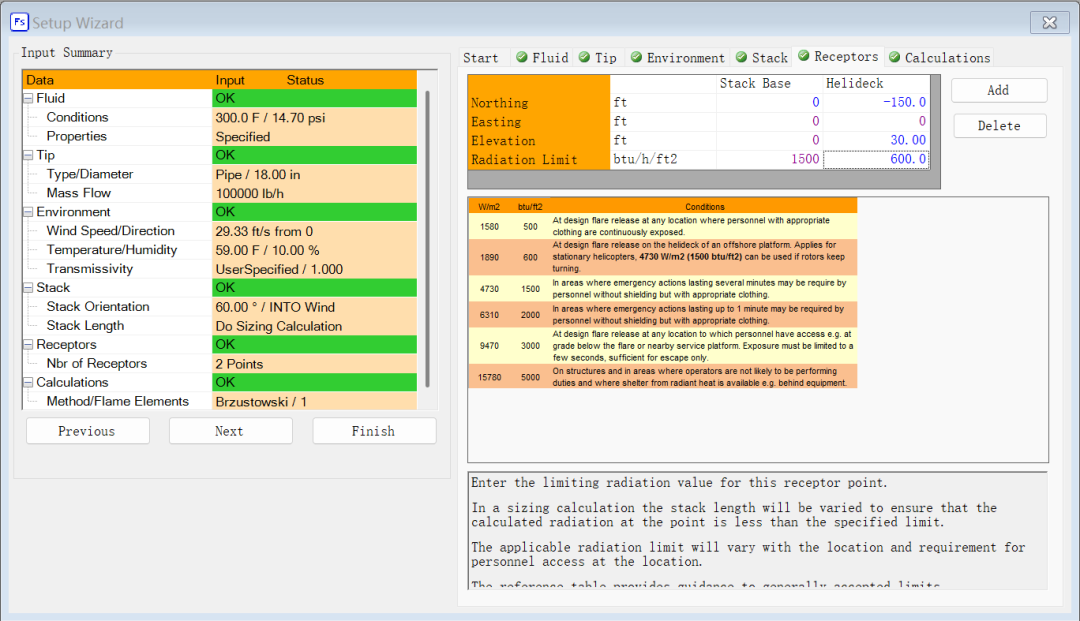Open the Environment tab

point(678,58)
